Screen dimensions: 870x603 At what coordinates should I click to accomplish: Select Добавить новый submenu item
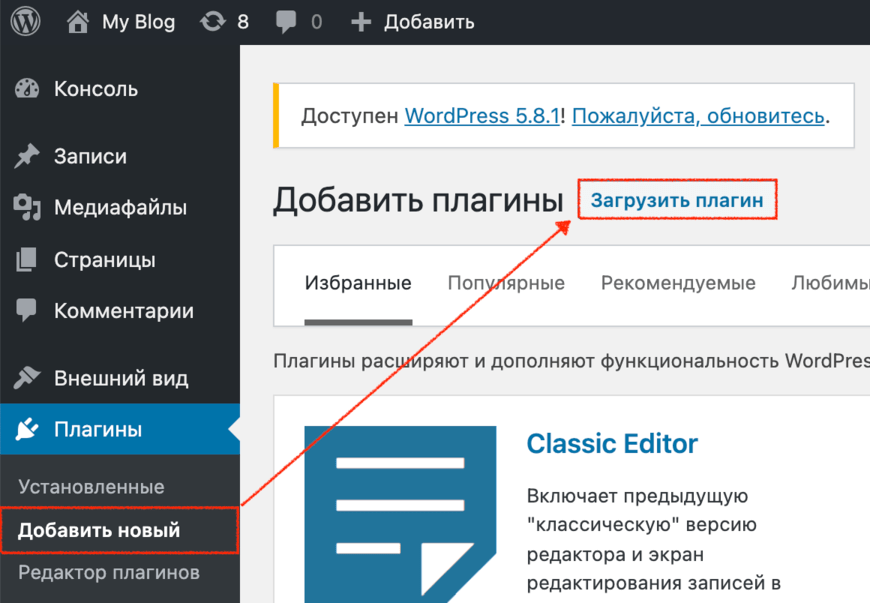[99, 530]
